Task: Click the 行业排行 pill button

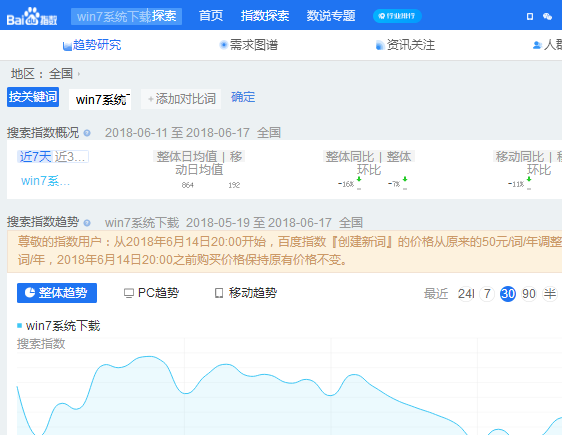Action: (397, 16)
